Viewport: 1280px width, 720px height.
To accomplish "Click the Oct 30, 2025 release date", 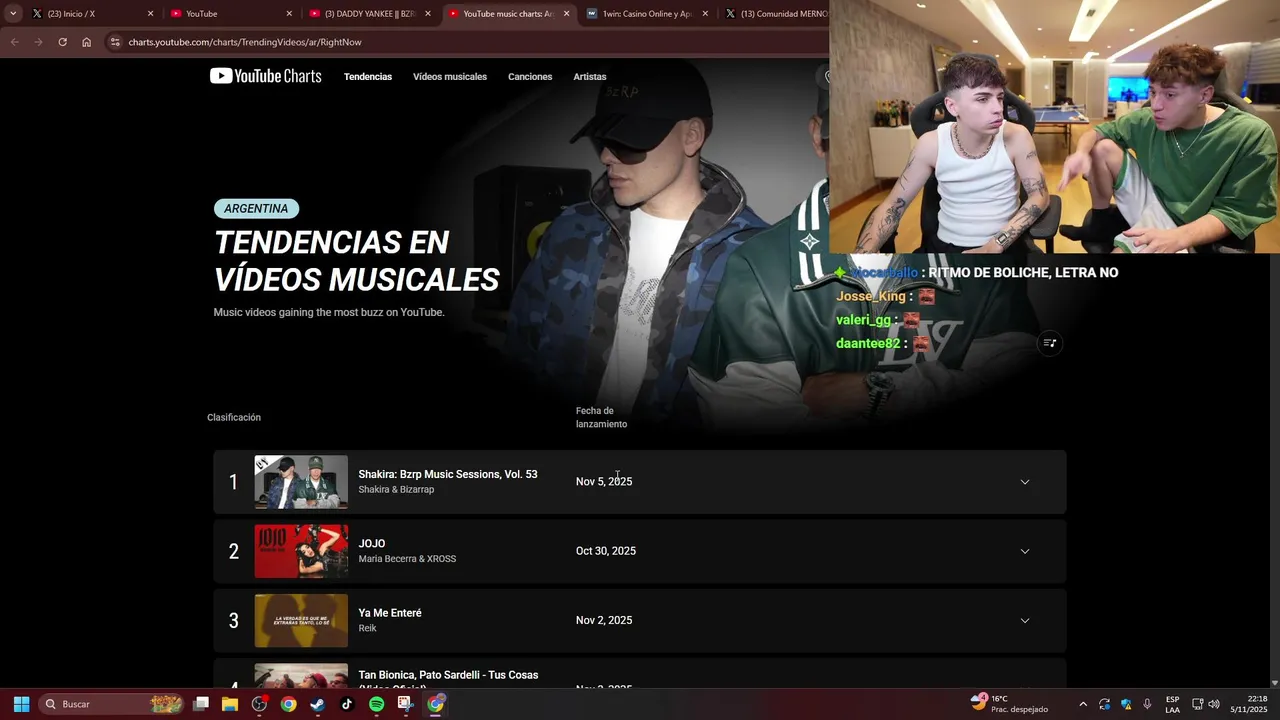I will tap(606, 551).
